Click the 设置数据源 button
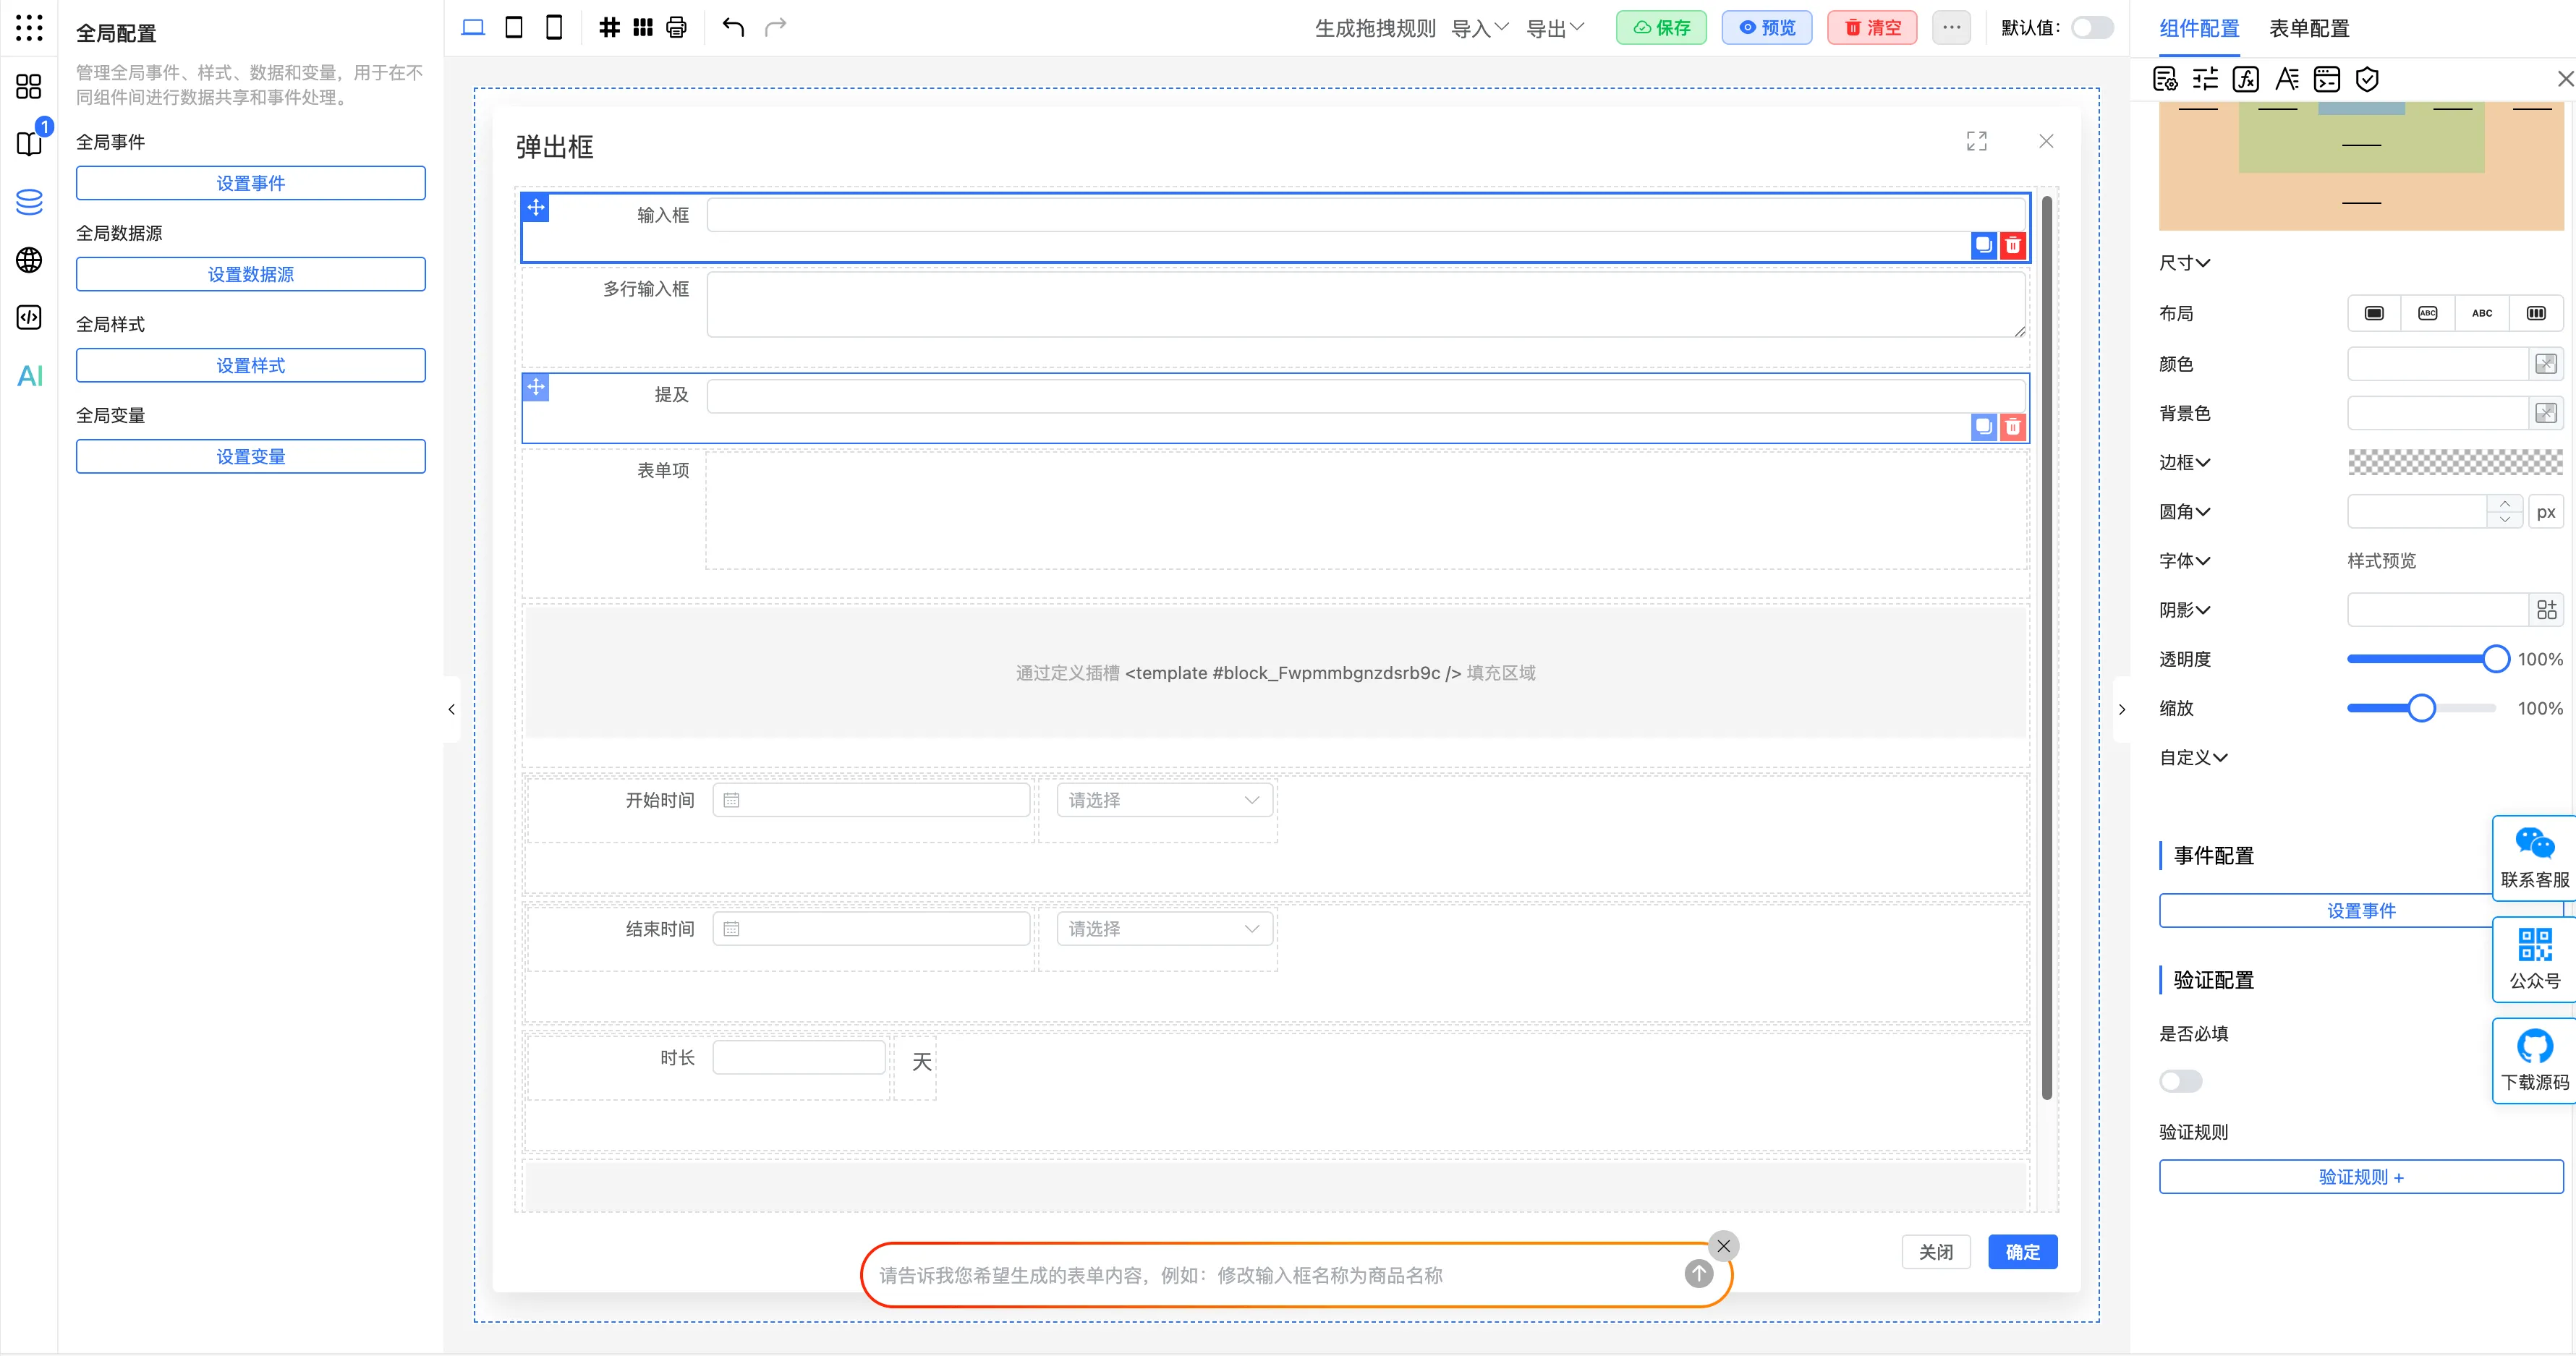This screenshot has width=2576, height=1356. pyautogui.click(x=250, y=274)
